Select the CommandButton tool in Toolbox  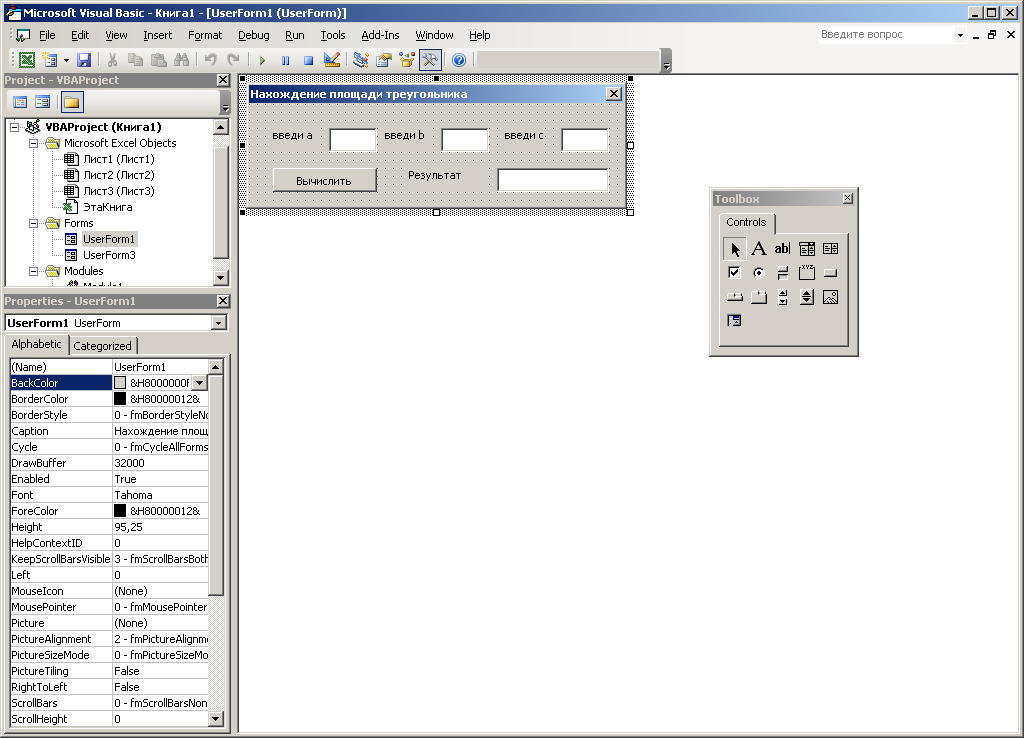pos(831,272)
